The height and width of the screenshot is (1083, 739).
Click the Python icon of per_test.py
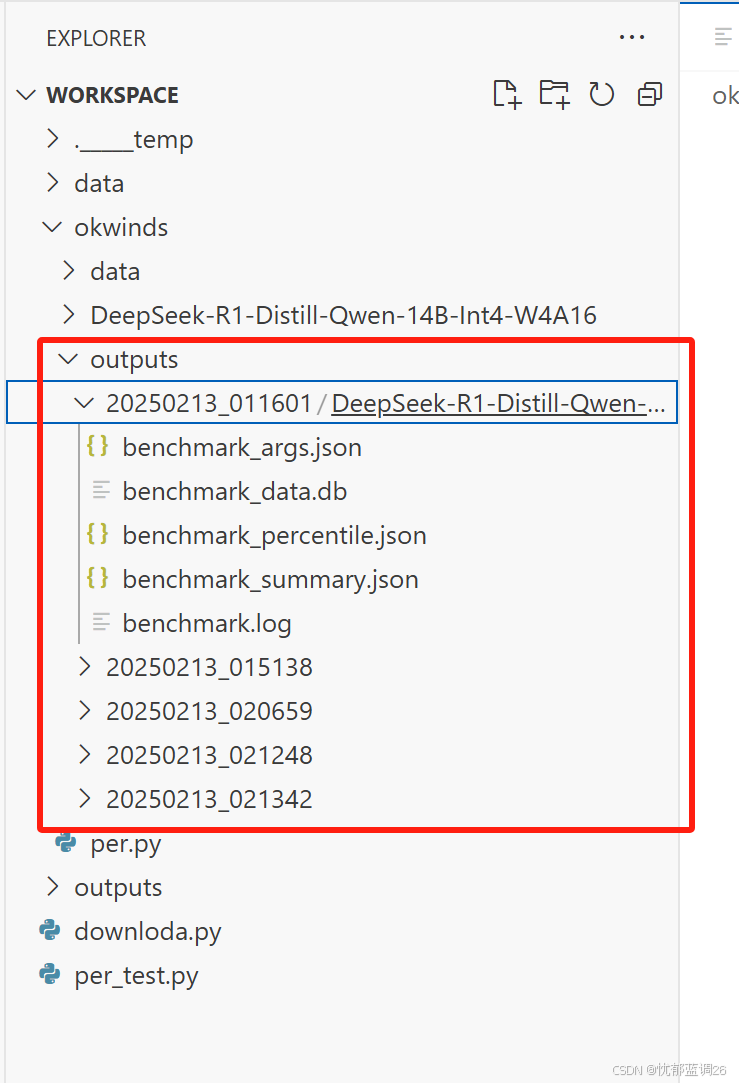(50, 975)
